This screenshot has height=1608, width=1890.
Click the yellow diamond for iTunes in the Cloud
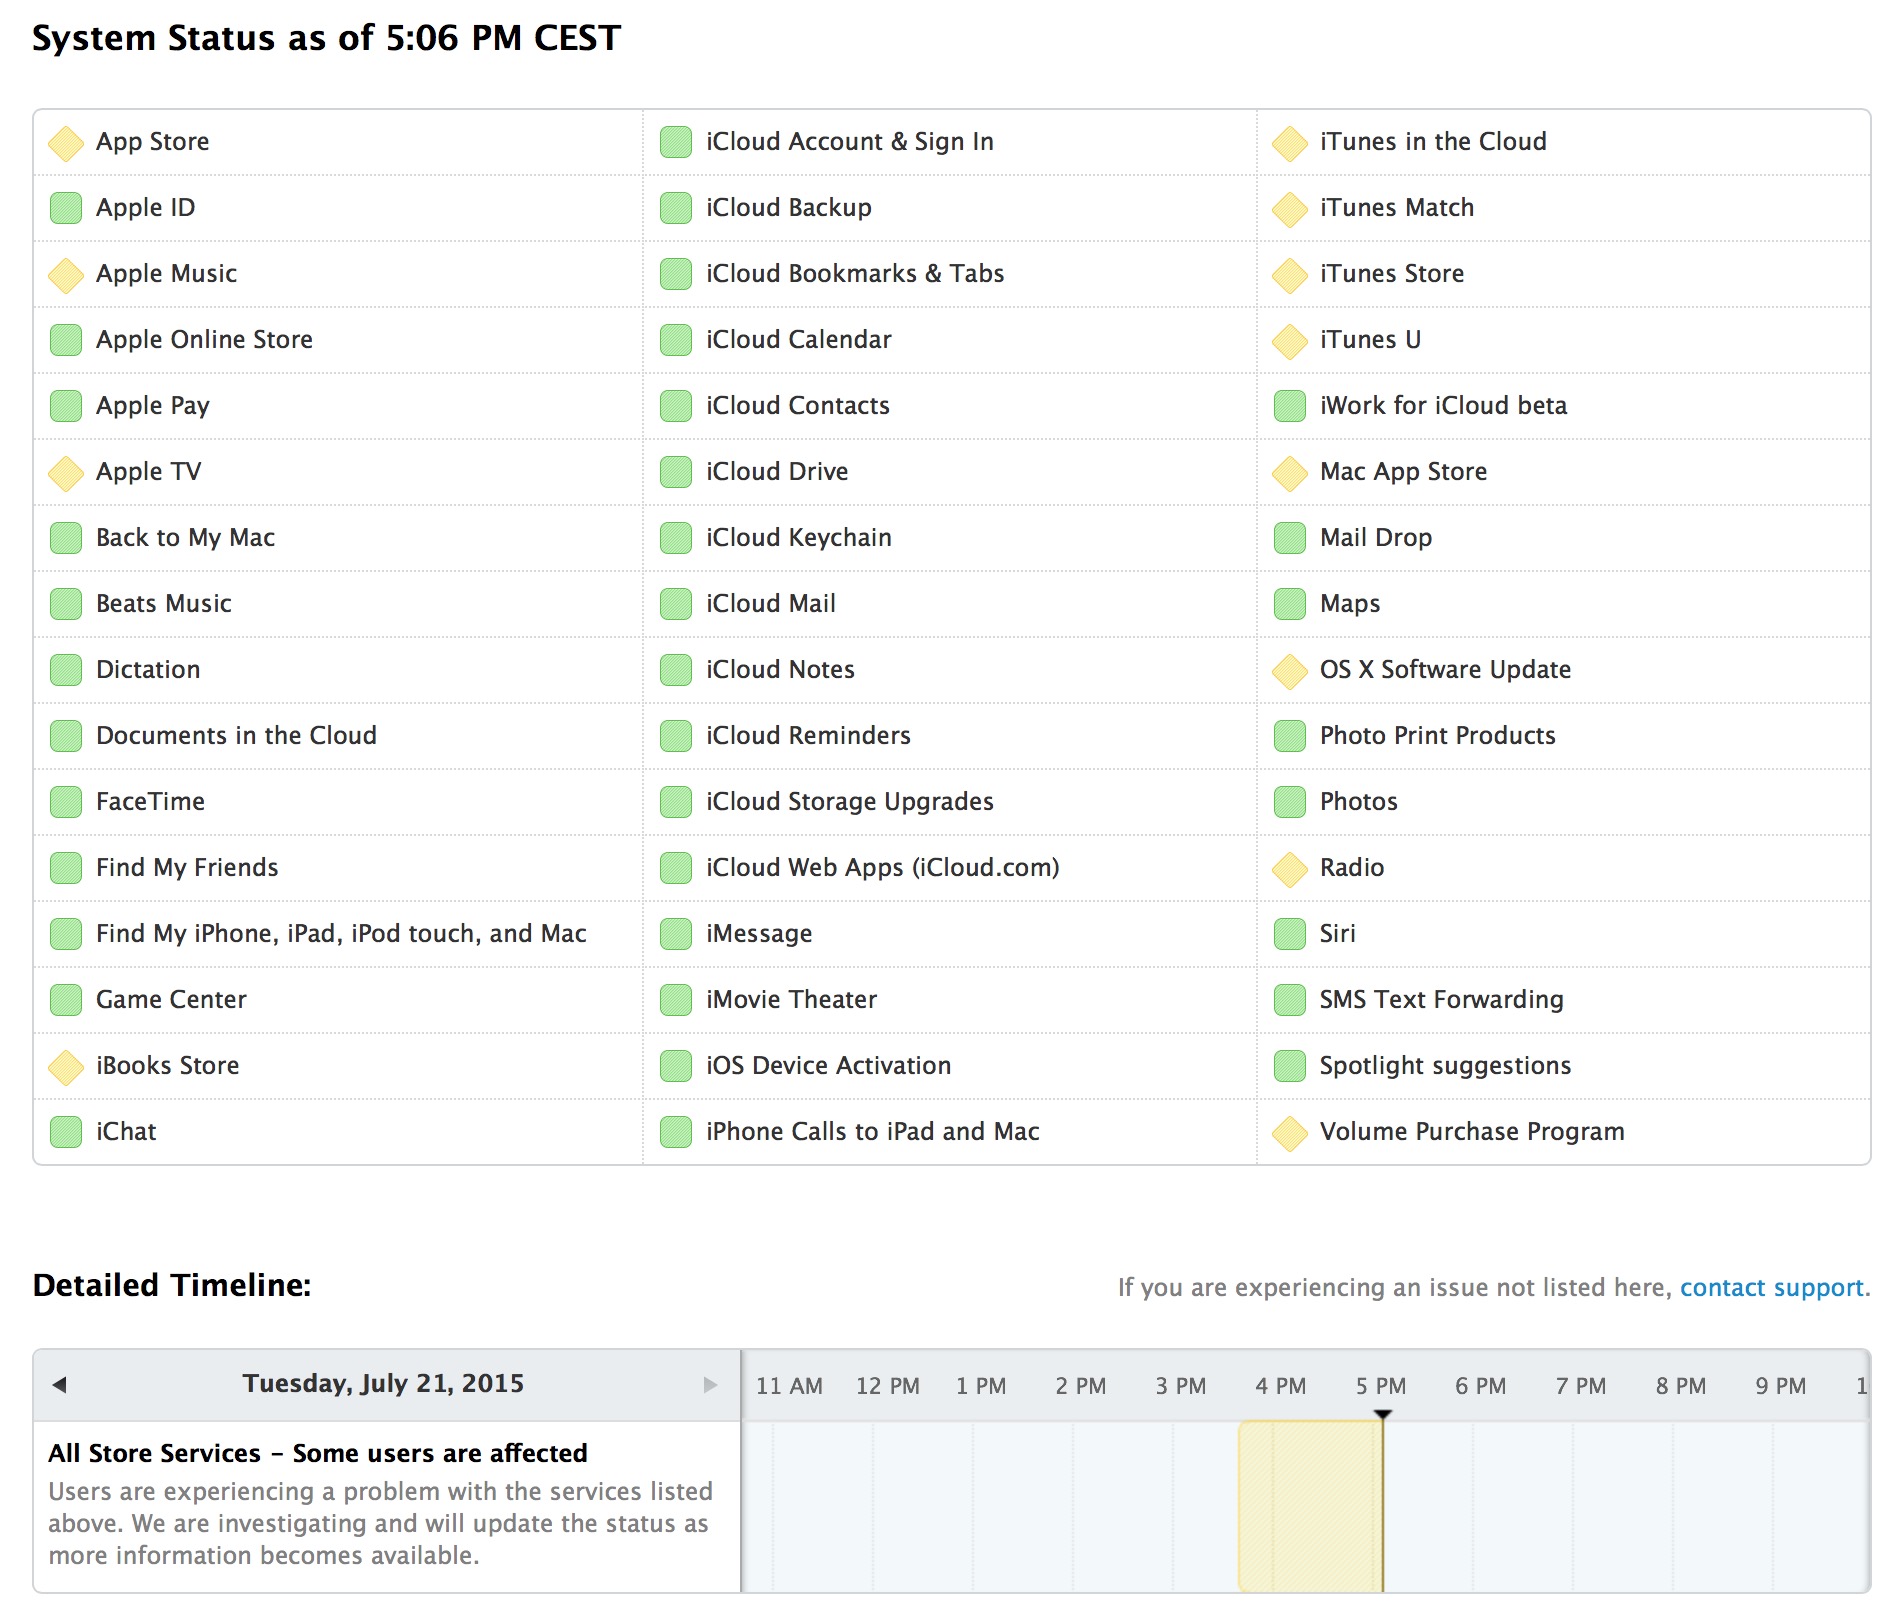(1290, 143)
